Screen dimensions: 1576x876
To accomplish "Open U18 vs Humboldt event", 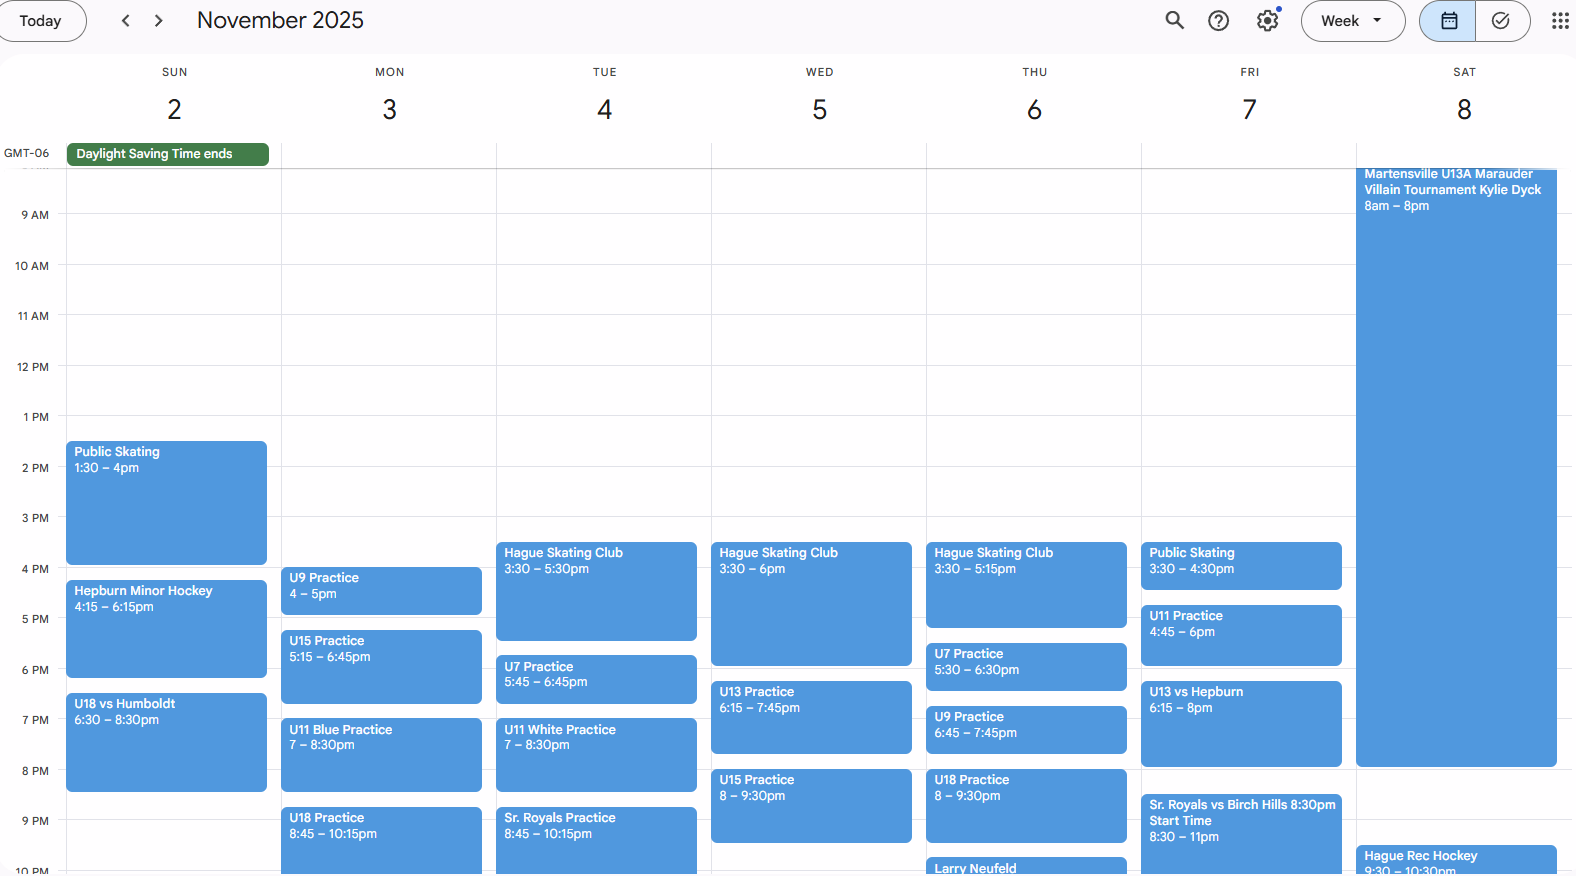I will click(x=166, y=741).
